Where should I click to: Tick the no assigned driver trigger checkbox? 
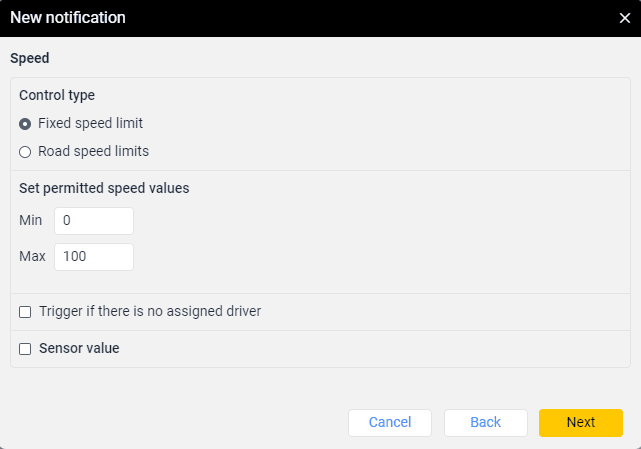click(25, 312)
